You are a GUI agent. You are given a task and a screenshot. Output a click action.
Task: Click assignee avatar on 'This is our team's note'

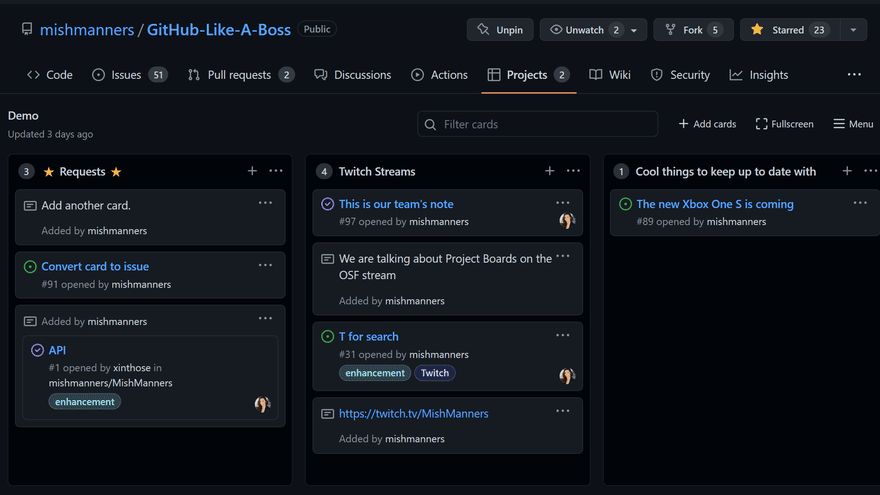click(x=567, y=221)
